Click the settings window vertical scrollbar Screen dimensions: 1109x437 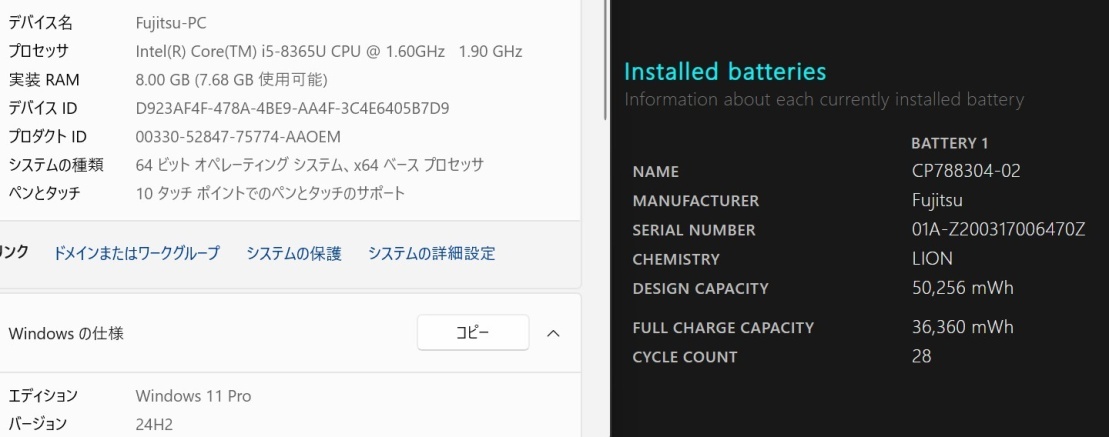(605, 60)
